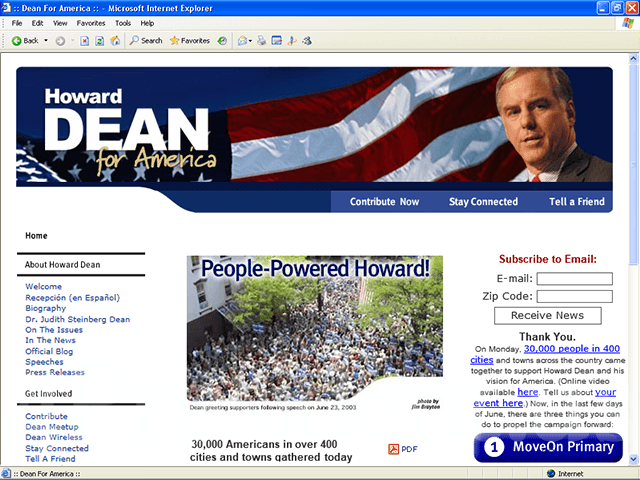This screenshot has width=640, height=480.
Task: Open the Official Blog link
Action: click(x=49, y=351)
